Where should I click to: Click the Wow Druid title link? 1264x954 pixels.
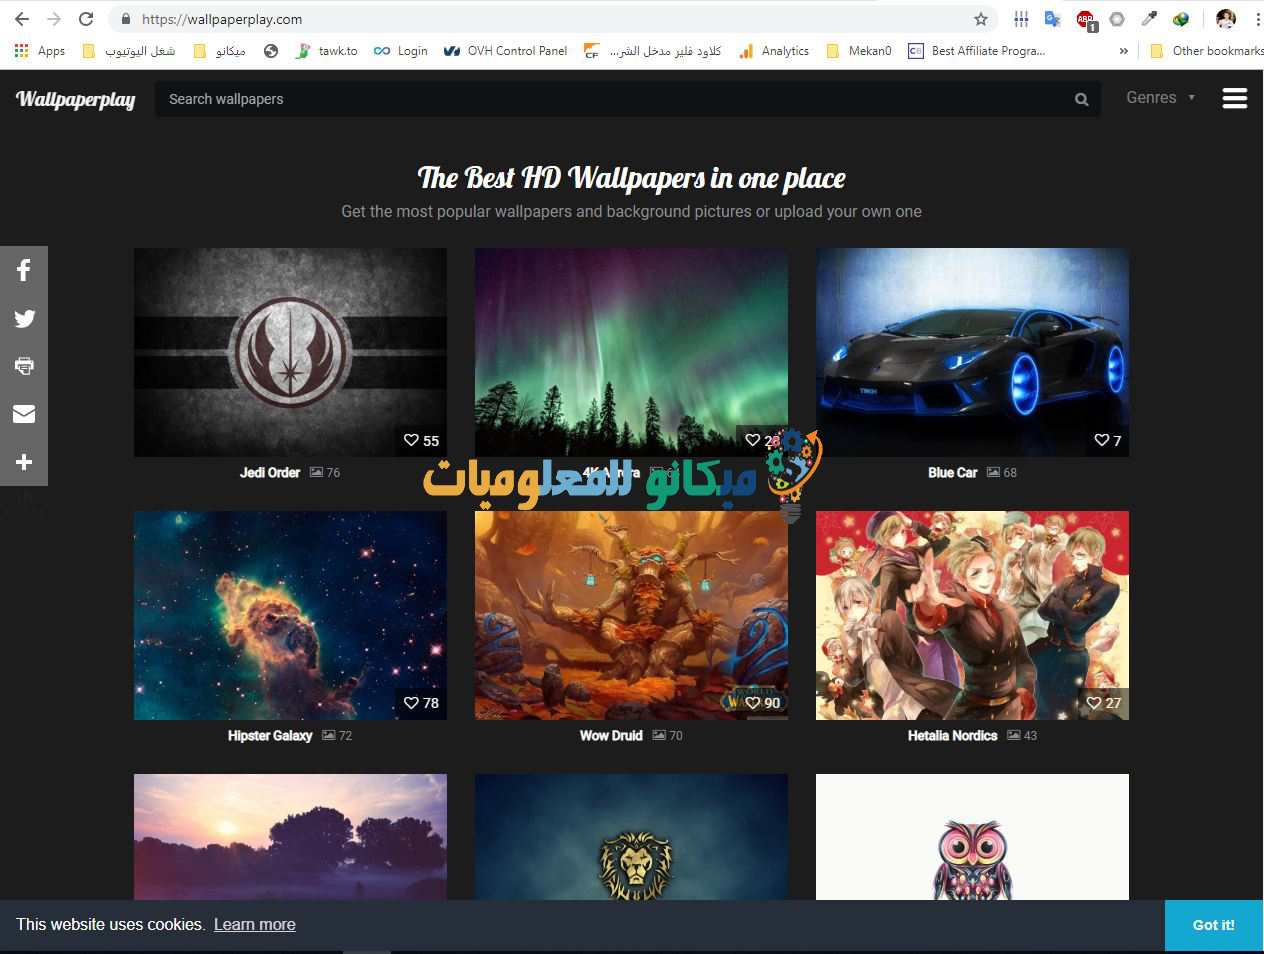coord(611,736)
